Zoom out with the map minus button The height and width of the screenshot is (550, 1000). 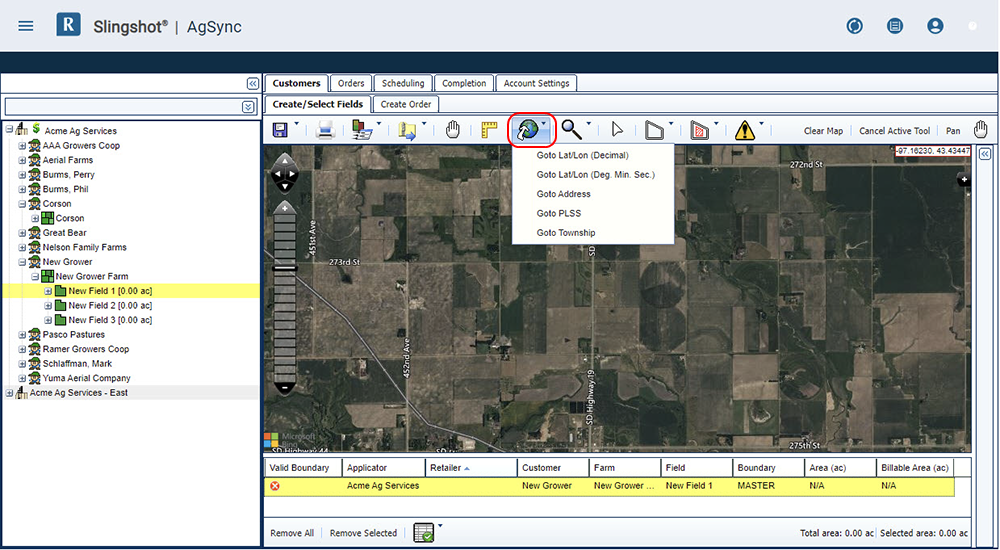[x=285, y=387]
